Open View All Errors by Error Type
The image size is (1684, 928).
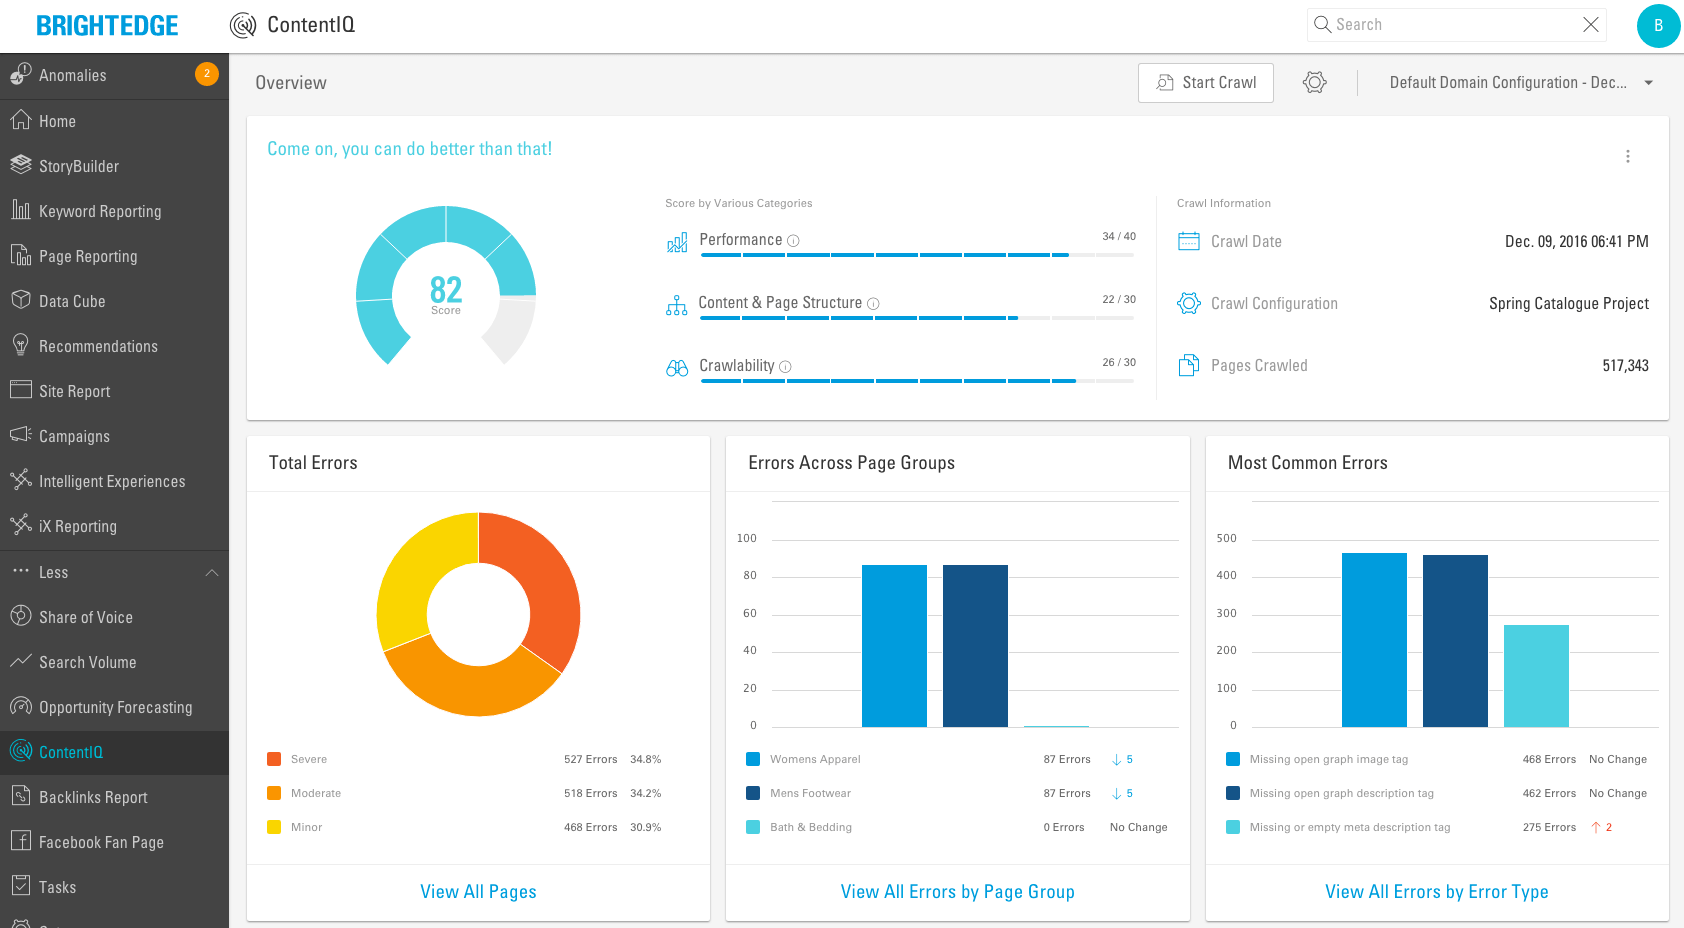click(1437, 892)
